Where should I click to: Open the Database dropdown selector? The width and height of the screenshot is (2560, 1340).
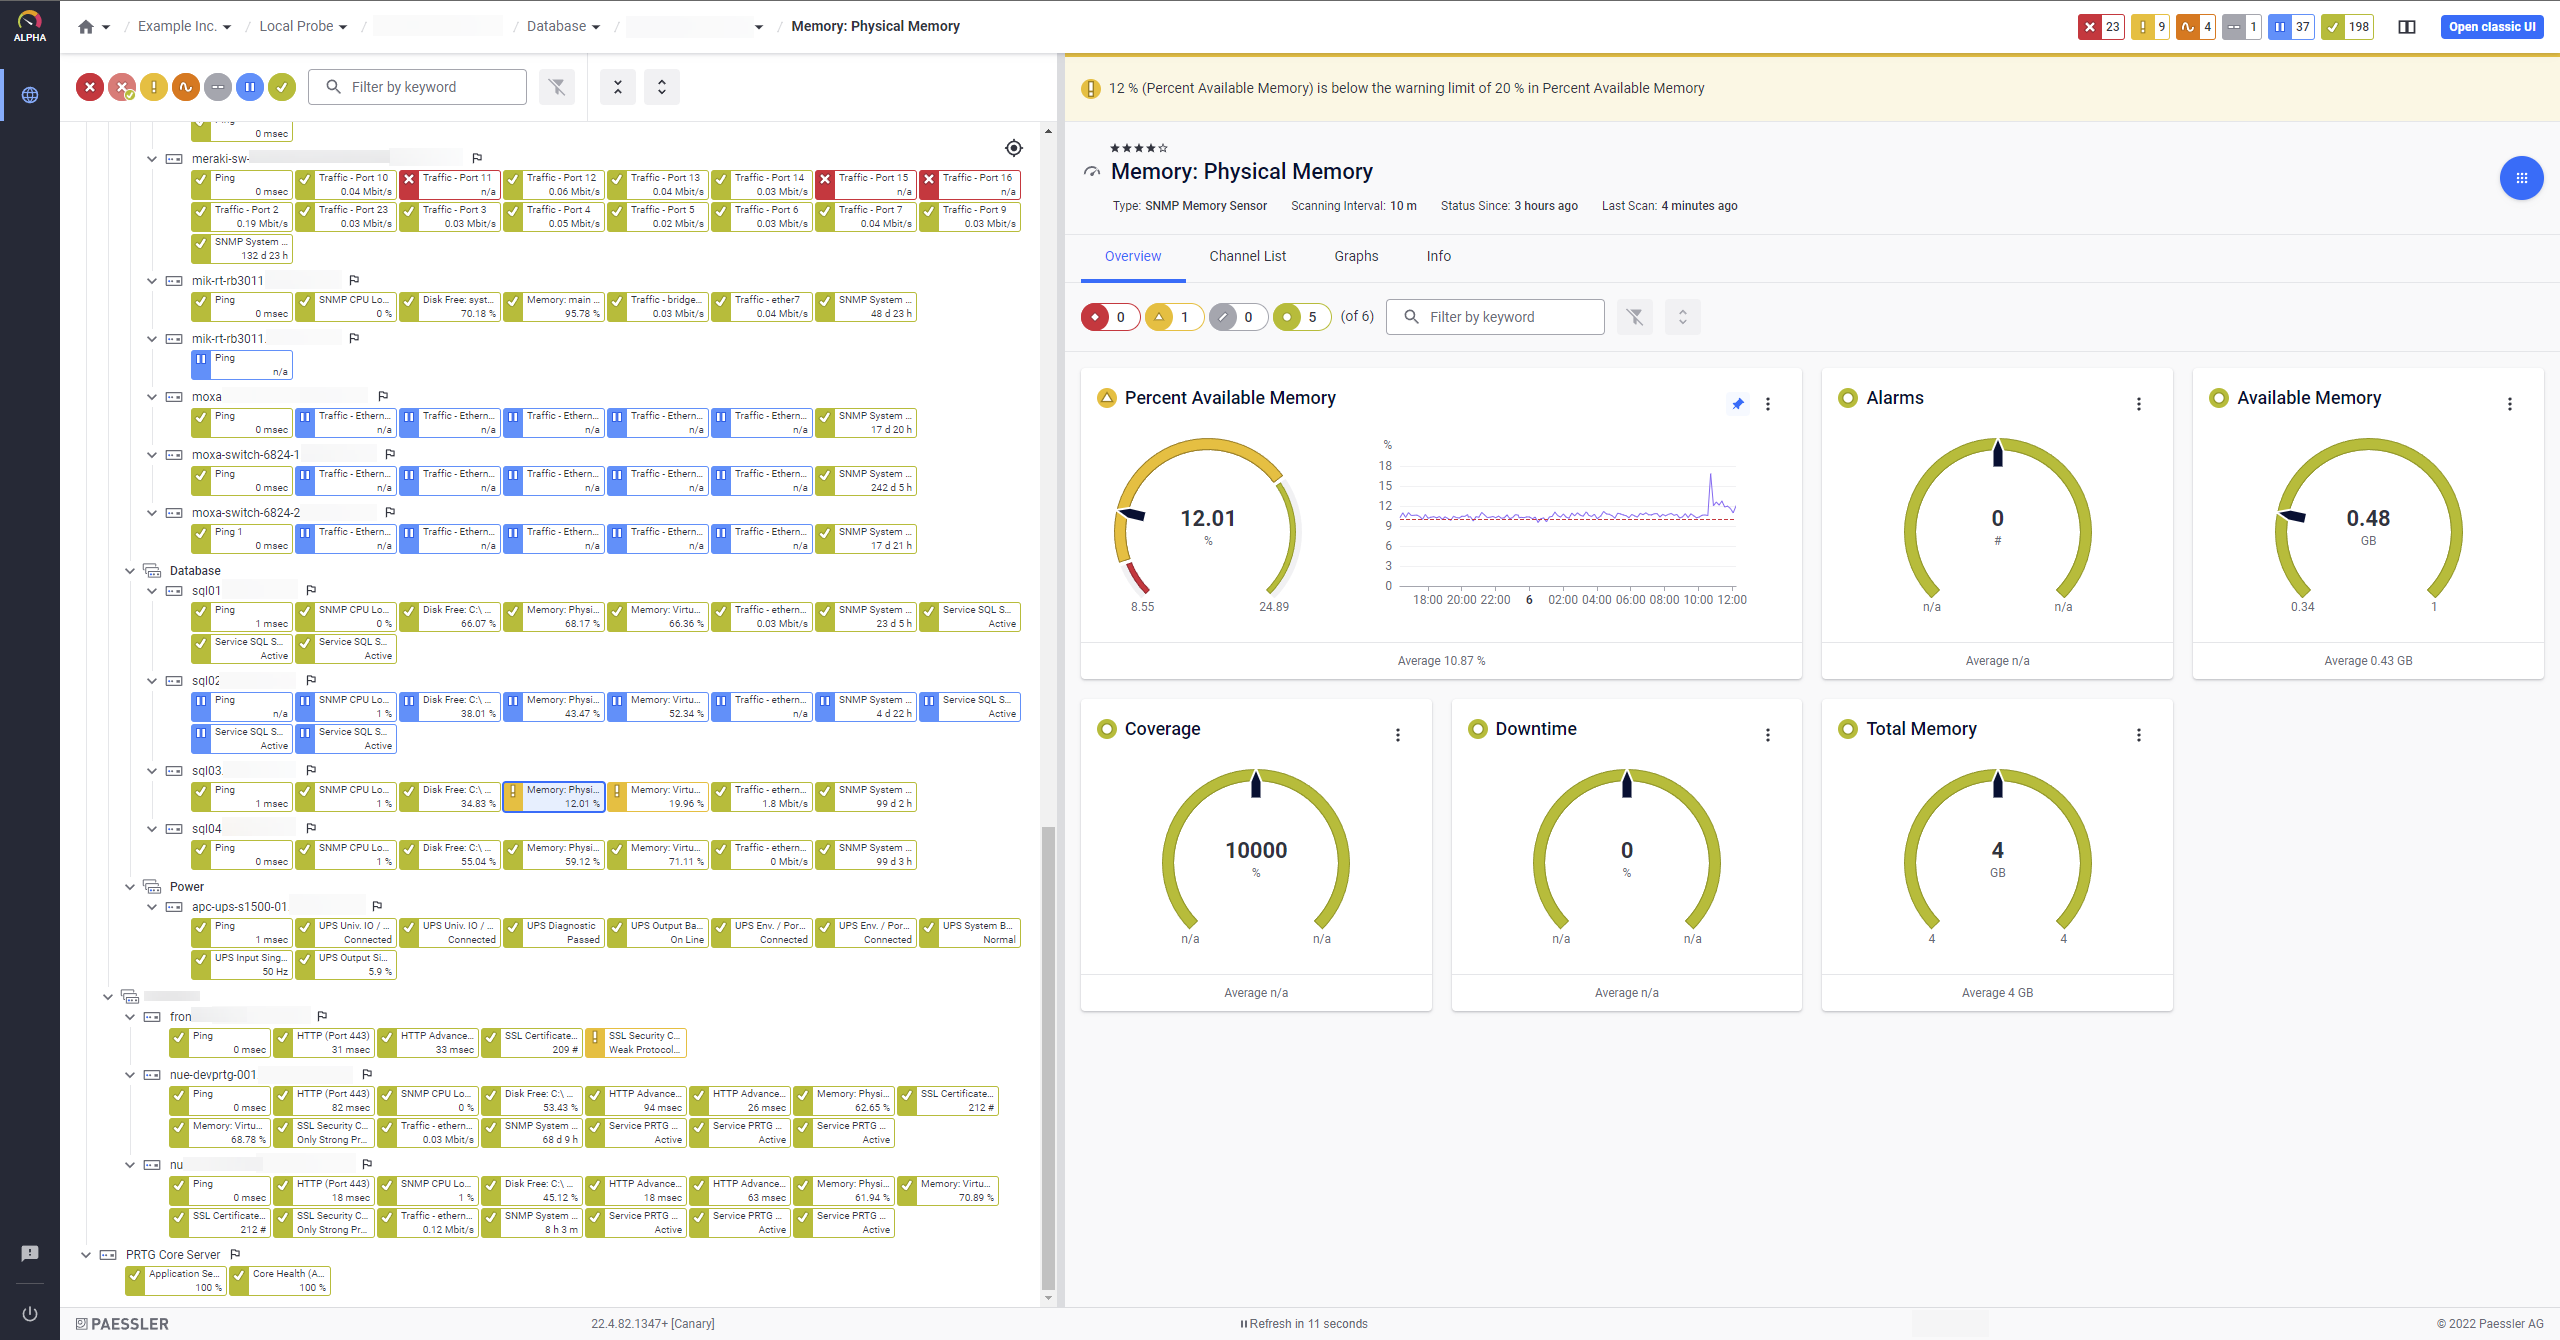560,25
